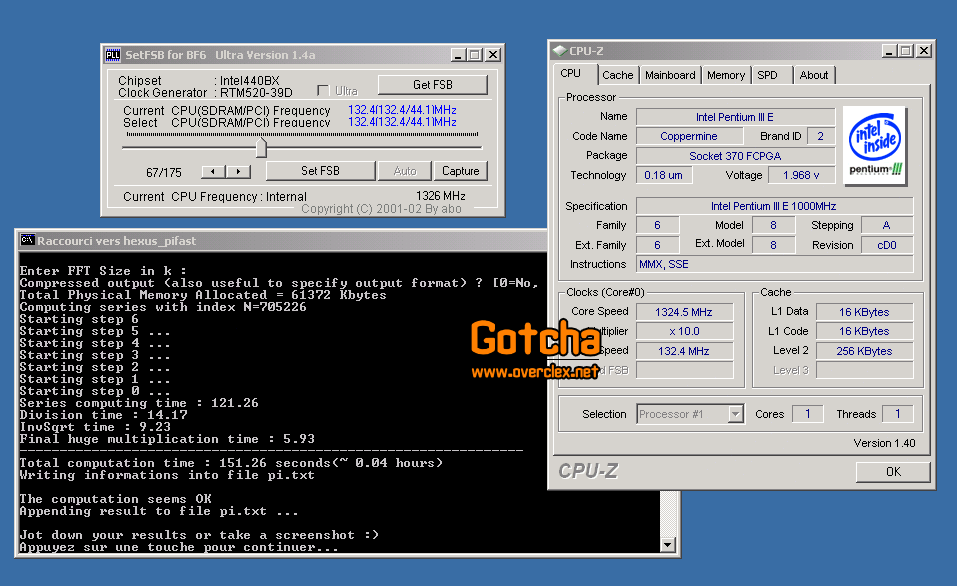Click 'The computation seems OK' console line
The image size is (957, 586).
tap(115, 499)
